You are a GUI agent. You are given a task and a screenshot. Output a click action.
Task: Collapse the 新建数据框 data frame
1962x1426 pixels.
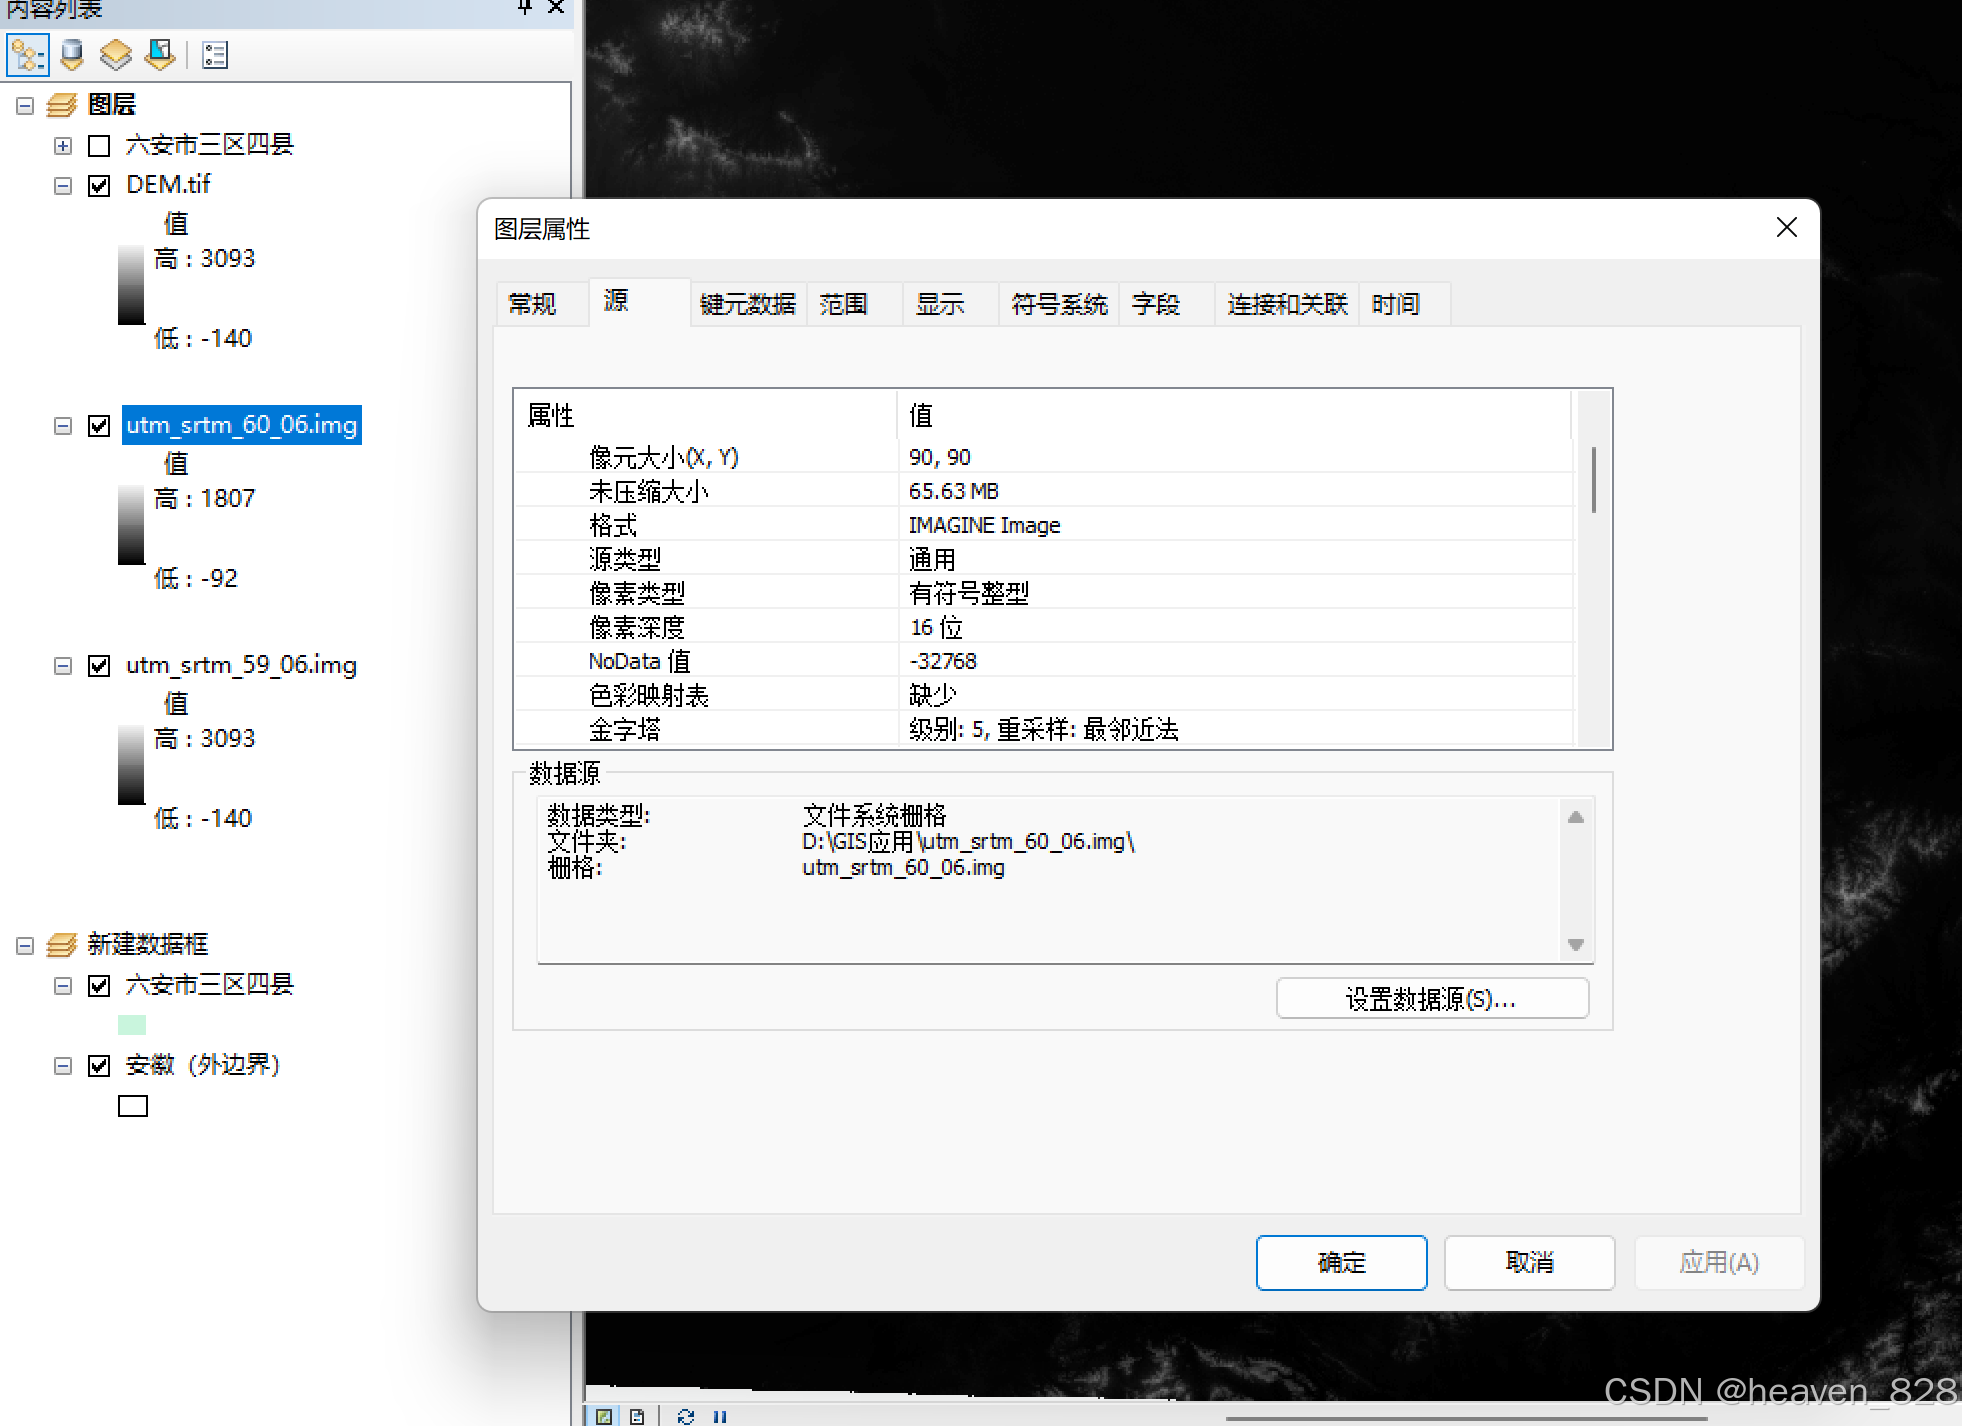point(26,945)
